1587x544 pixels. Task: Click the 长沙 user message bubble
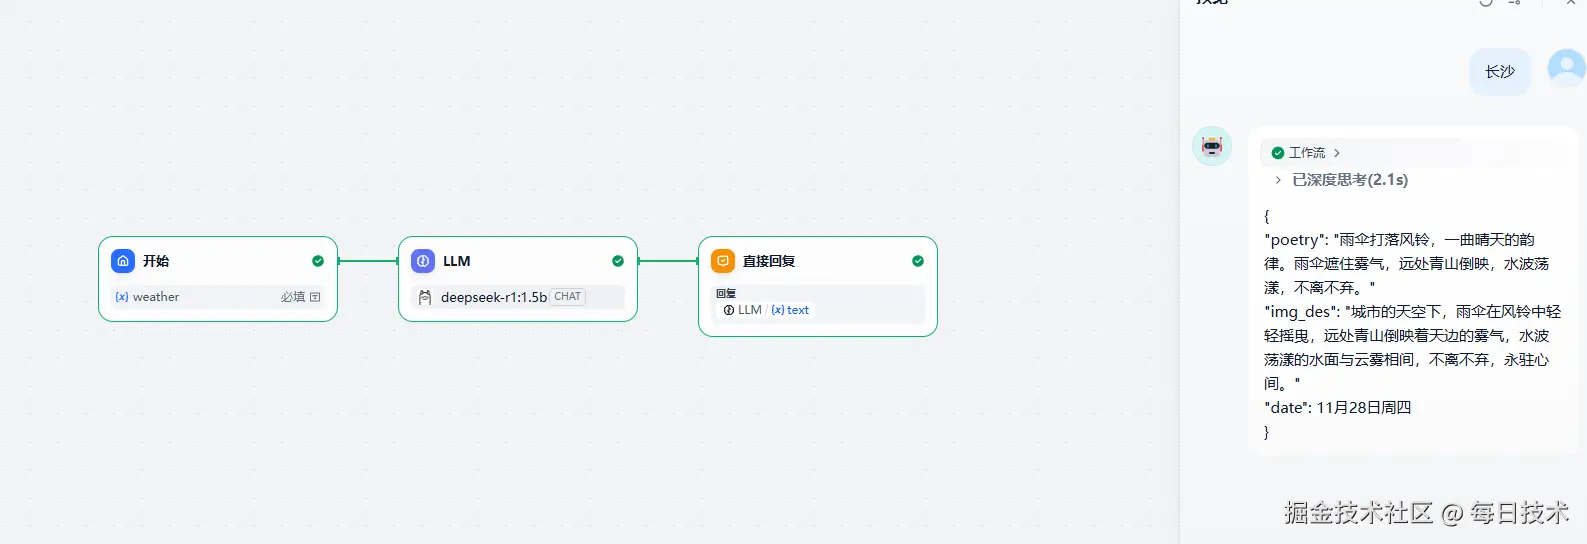coord(1499,72)
